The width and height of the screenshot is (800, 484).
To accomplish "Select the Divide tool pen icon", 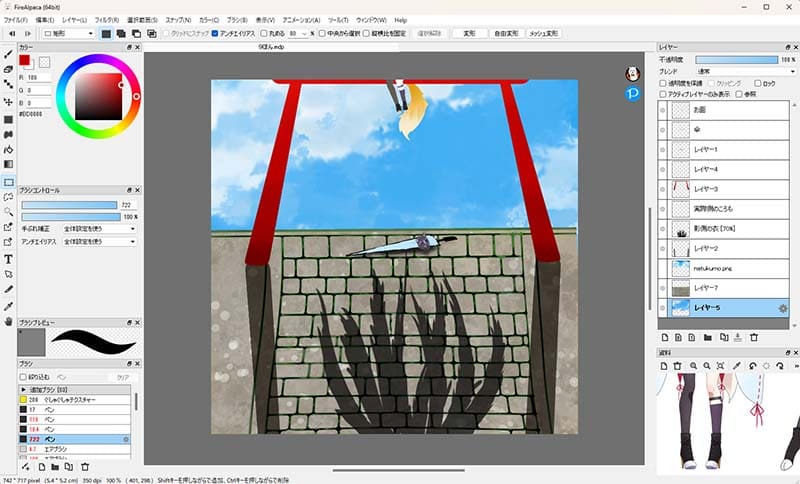I will pyautogui.click(x=8, y=289).
